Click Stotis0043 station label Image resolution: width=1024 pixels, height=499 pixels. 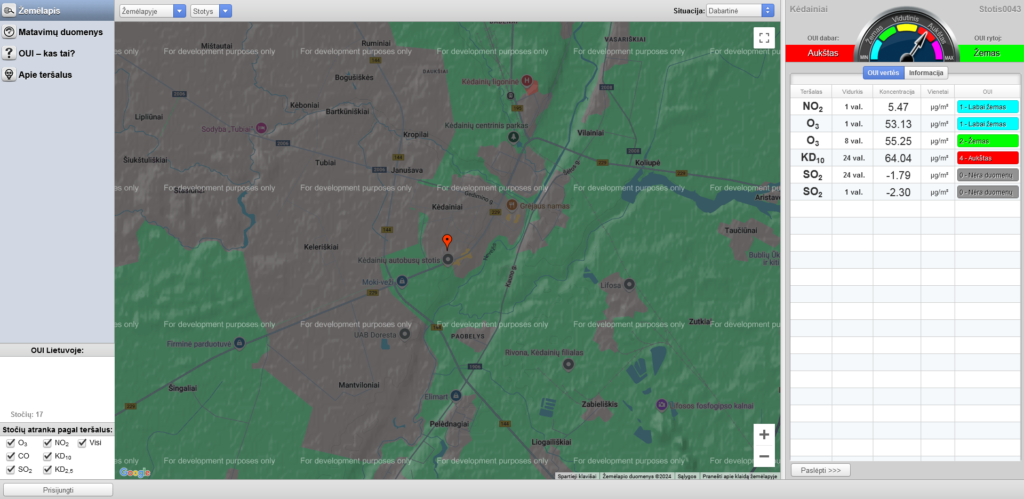(x=999, y=8)
